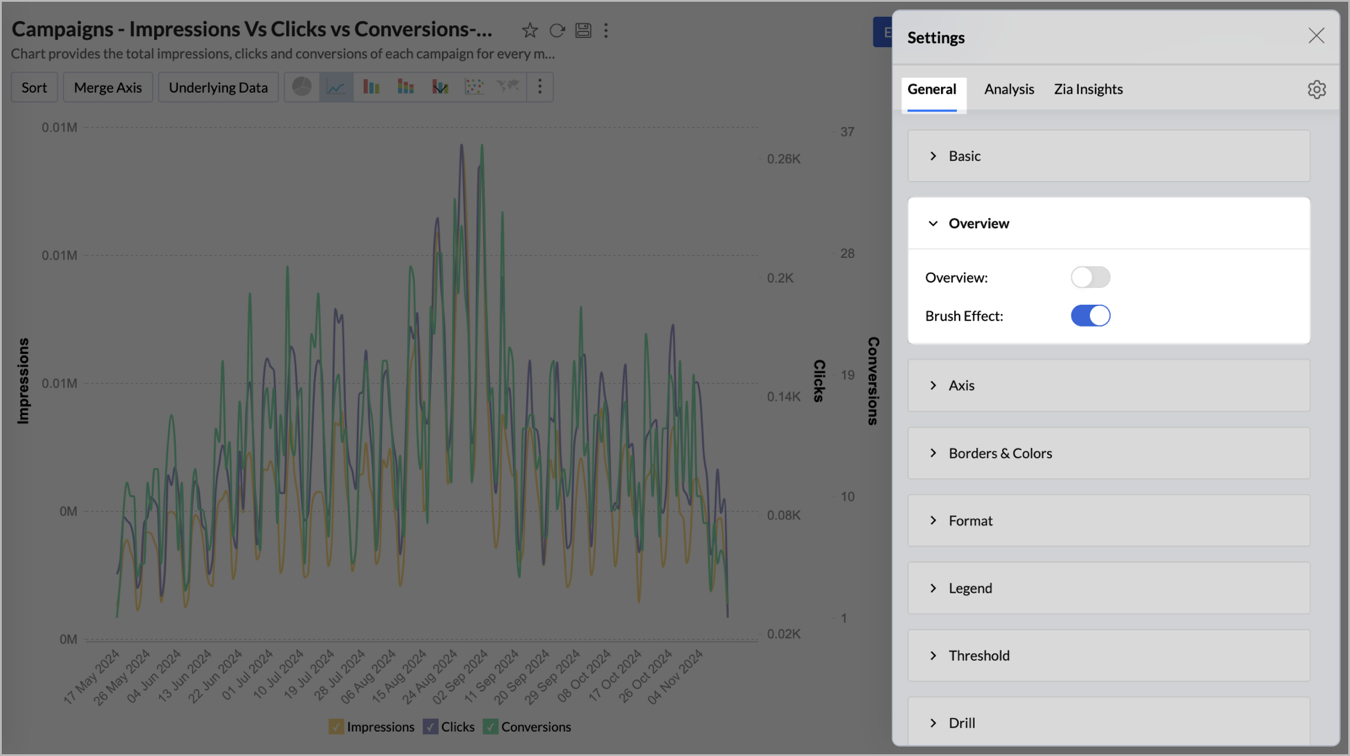Mark chart as favorite with star icon

(530, 31)
